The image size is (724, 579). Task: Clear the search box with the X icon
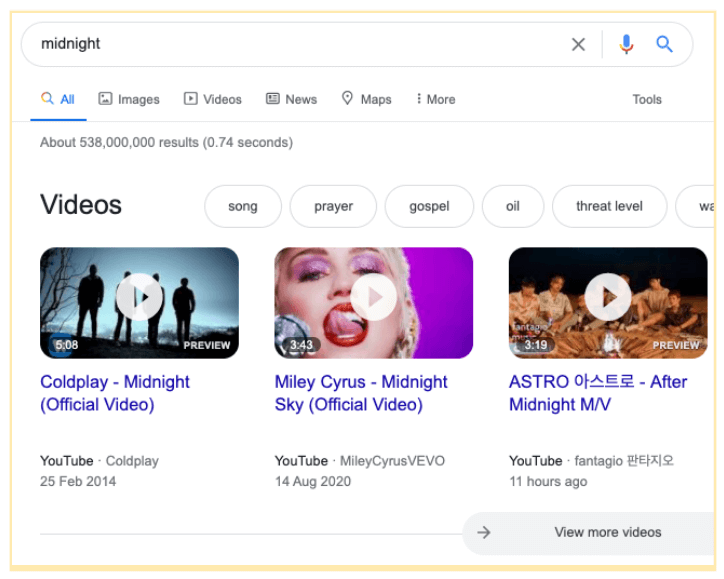click(x=578, y=44)
